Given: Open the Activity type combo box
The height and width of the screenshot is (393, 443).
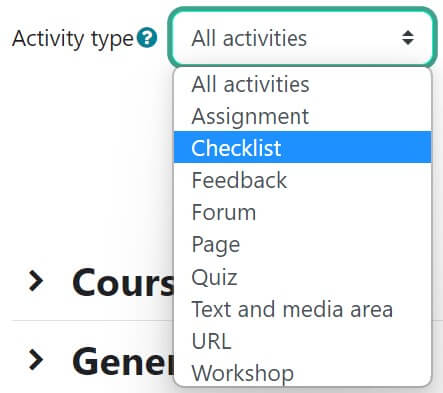Looking at the screenshot, I should (302, 37).
